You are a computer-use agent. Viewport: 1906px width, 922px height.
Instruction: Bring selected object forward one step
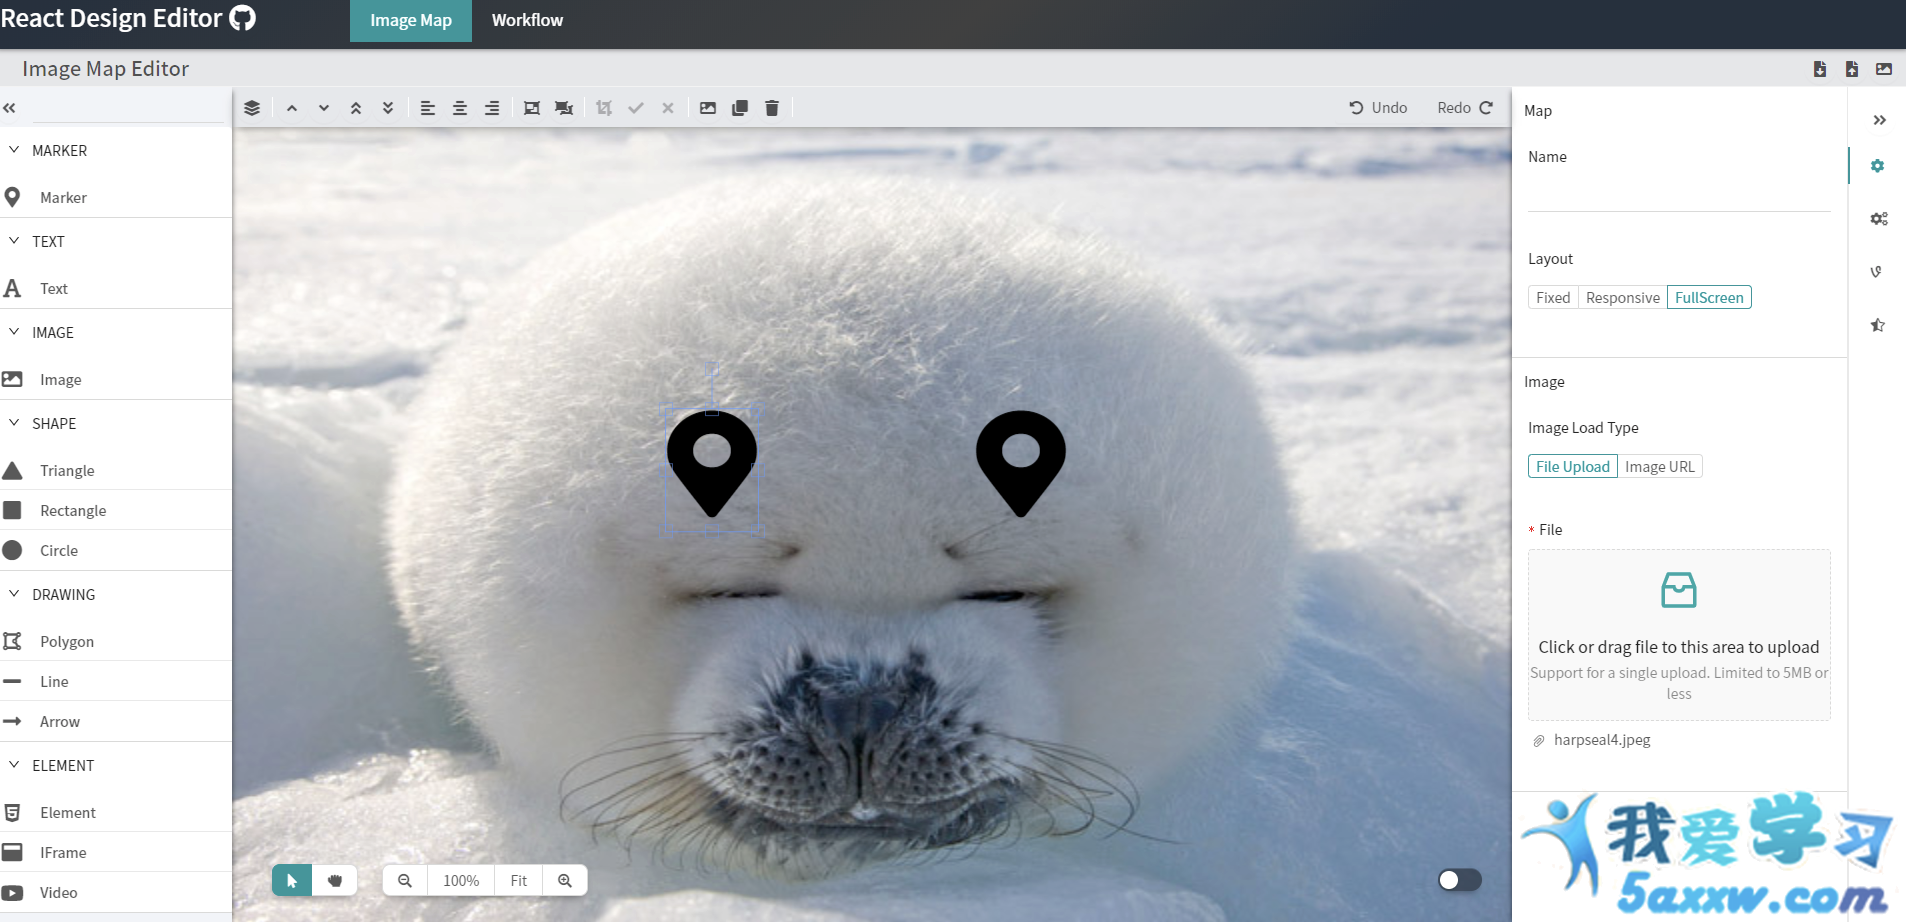pyautogui.click(x=292, y=108)
